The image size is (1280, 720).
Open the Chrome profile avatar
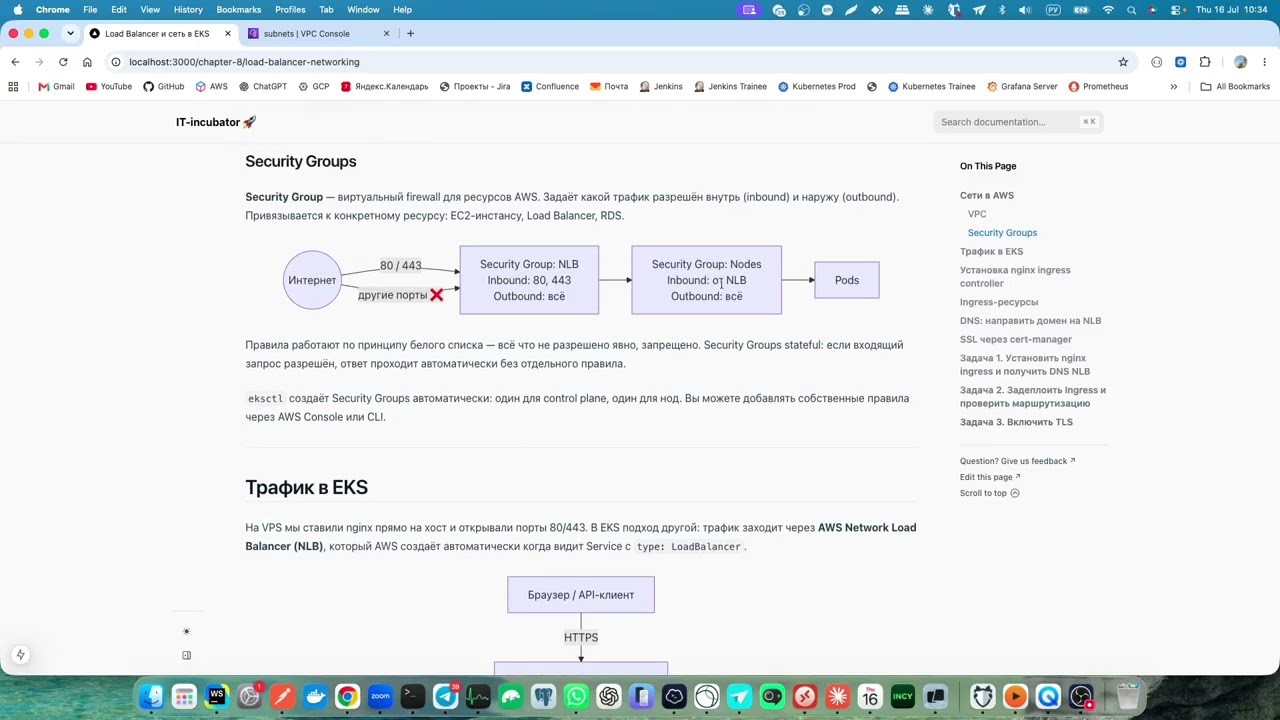tap(1241, 62)
